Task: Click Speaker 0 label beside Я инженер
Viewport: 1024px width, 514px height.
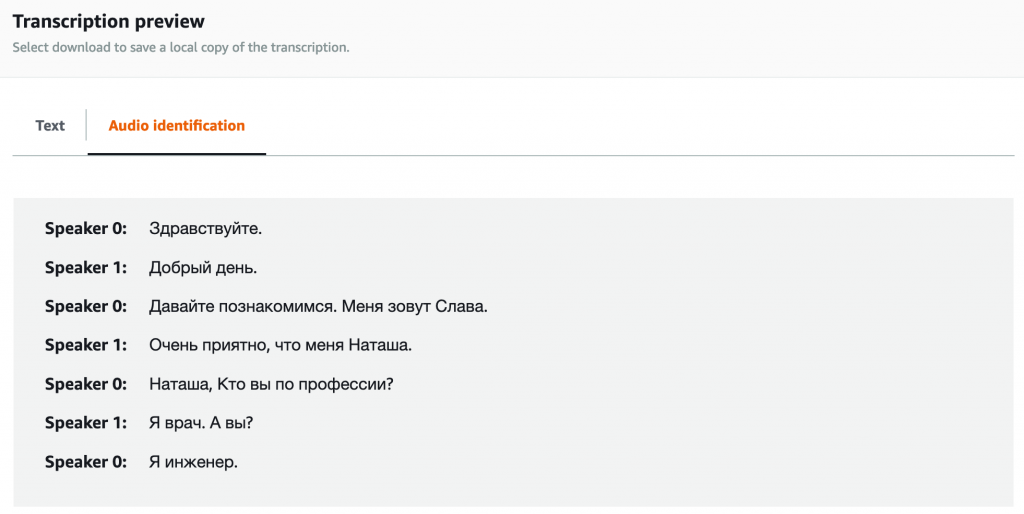Action: (86, 462)
